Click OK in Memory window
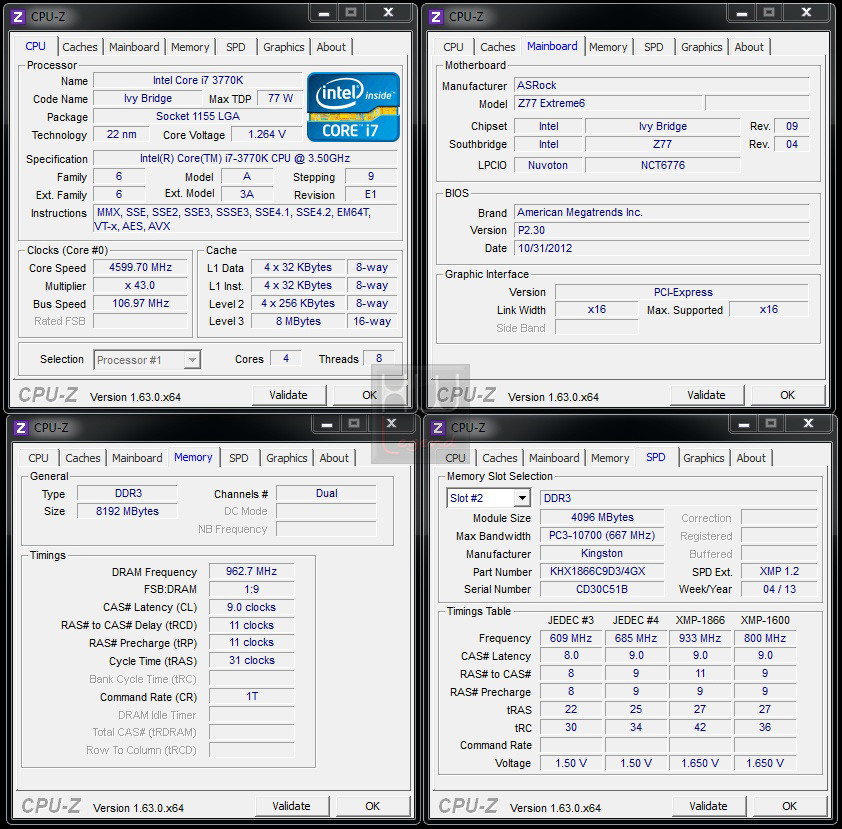This screenshot has width=842, height=829. point(373,806)
